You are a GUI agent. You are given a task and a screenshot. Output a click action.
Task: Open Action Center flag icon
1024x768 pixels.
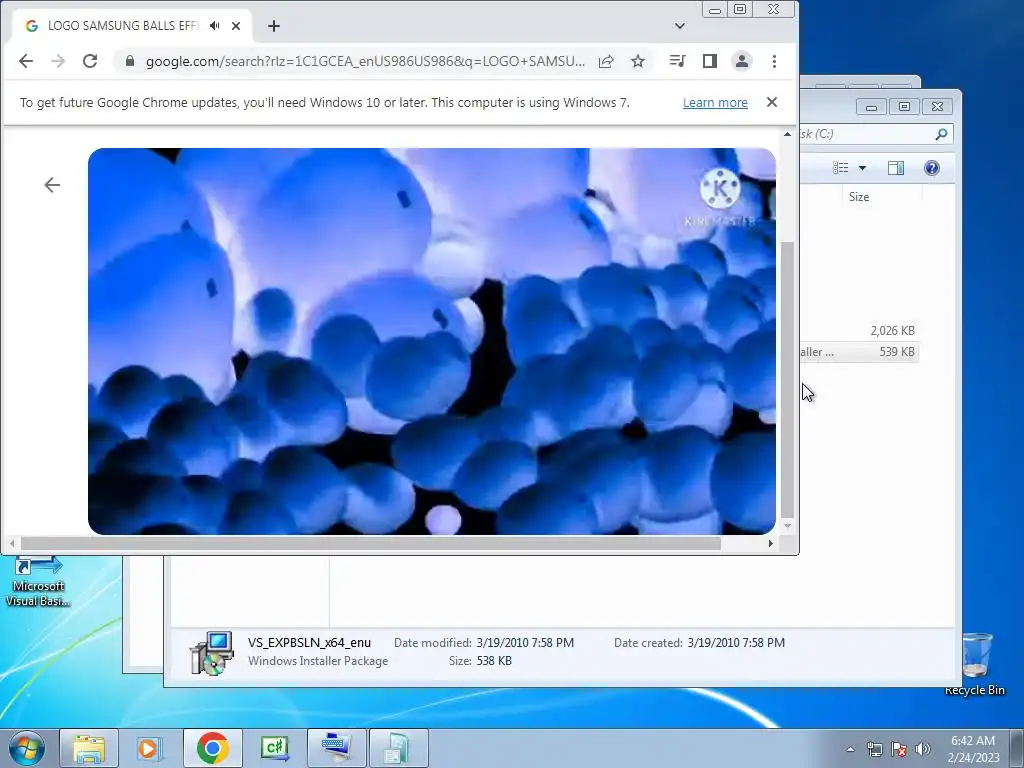pyautogui.click(x=899, y=749)
